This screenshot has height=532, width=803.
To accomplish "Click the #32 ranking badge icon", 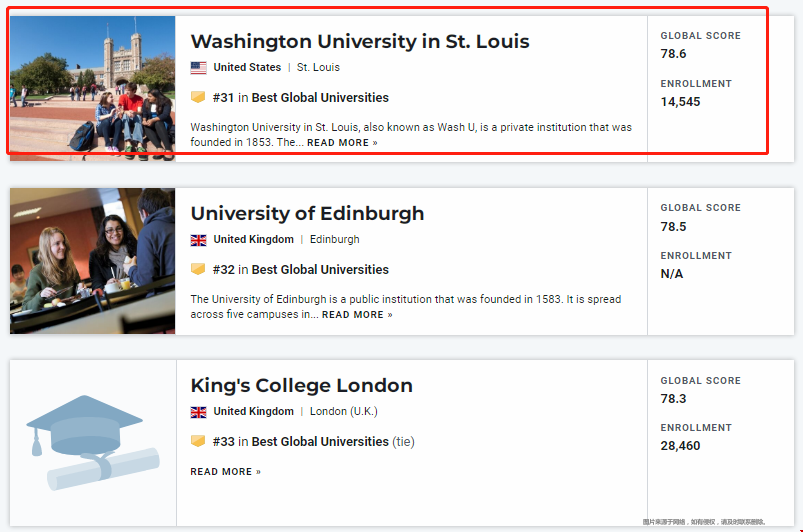I will (198, 270).
